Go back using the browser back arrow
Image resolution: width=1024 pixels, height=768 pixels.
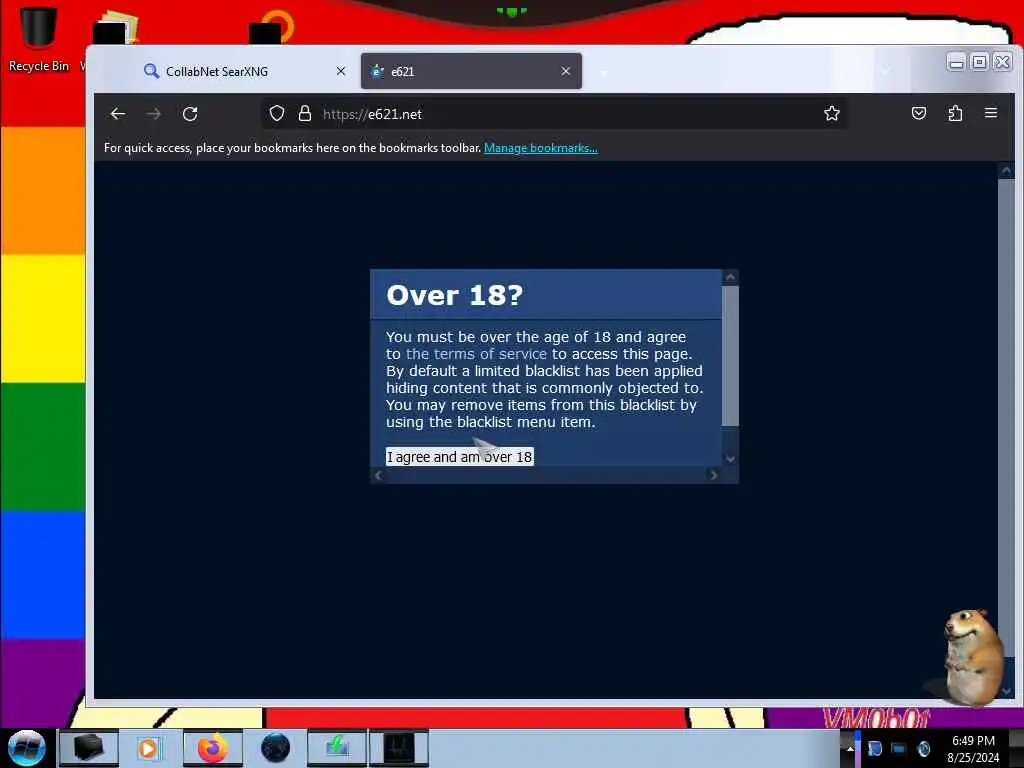tap(118, 114)
